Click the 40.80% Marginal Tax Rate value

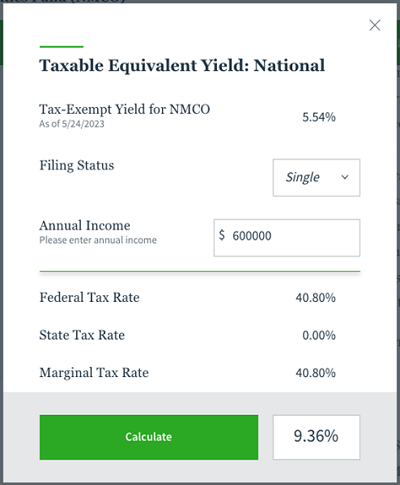(x=315, y=373)
